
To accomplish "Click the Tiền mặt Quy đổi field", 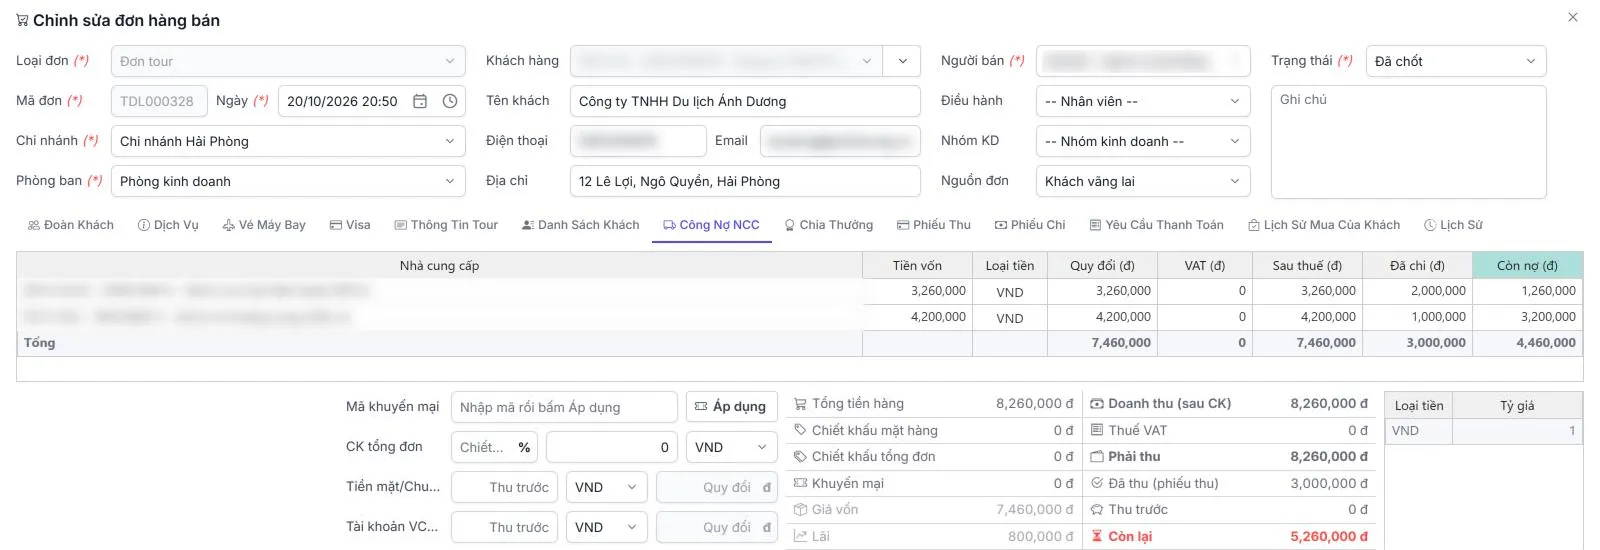I will tap(716, 487).
